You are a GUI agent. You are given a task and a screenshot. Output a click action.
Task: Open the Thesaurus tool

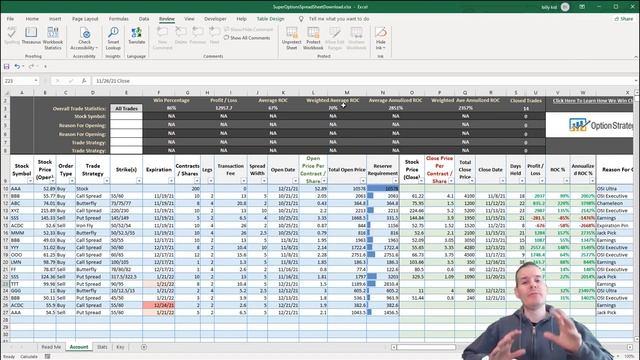point(31,36)
